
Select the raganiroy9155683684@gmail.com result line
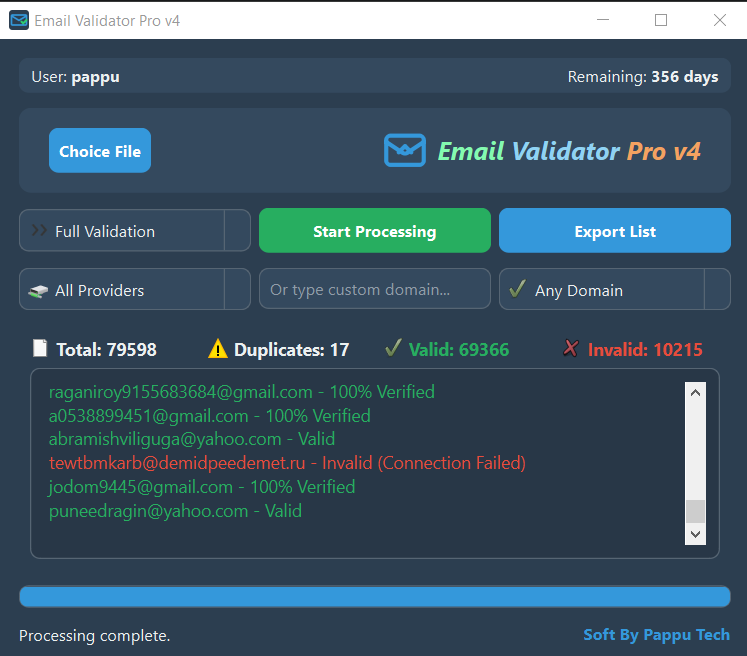[242, 392]
